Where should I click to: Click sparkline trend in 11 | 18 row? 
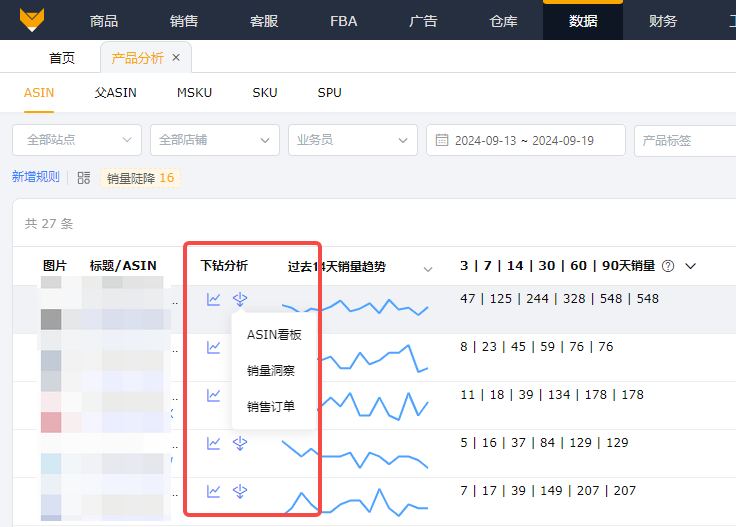[374, 405]
